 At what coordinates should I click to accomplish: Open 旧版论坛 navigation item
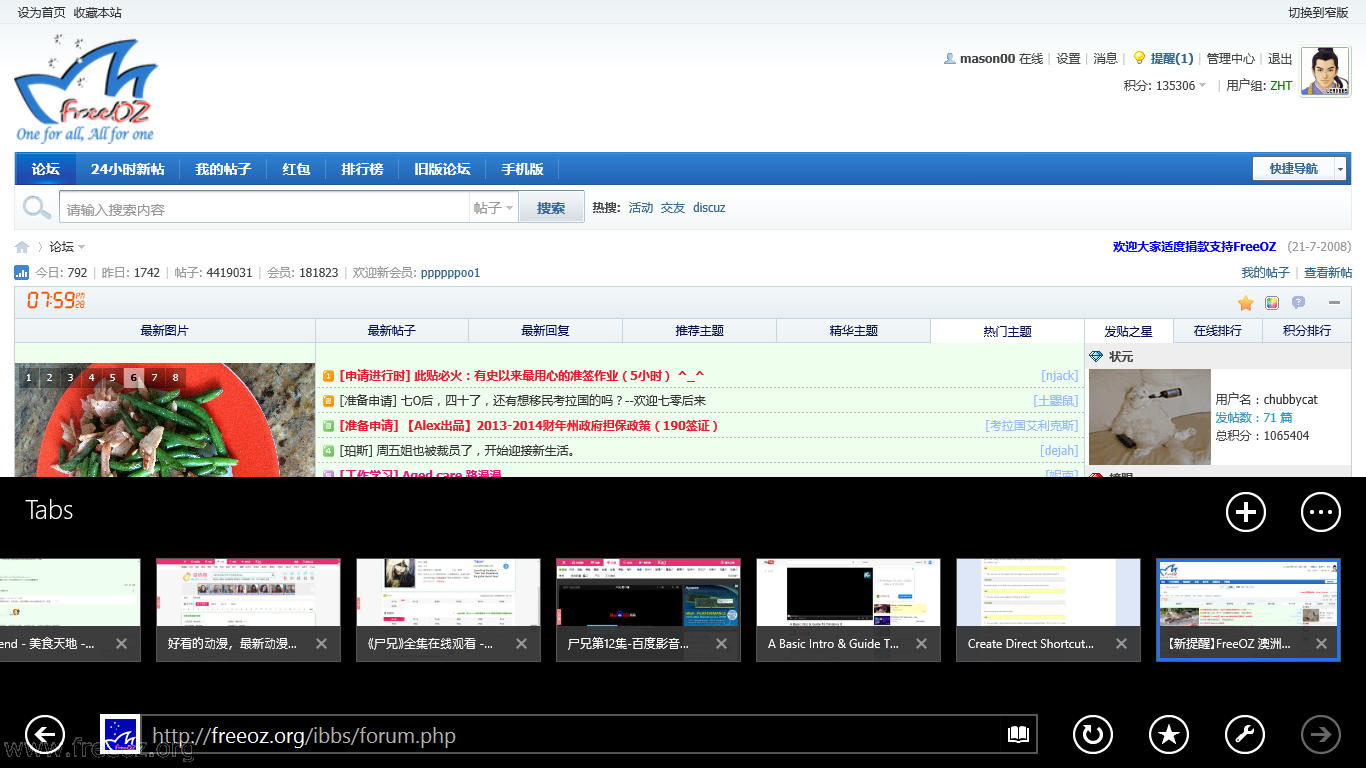pyautogui.click(x=442, y=169)
